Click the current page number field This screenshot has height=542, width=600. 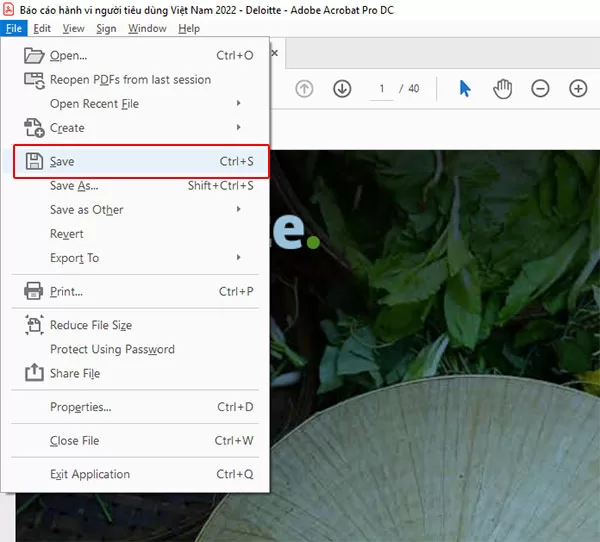[382, 89]
